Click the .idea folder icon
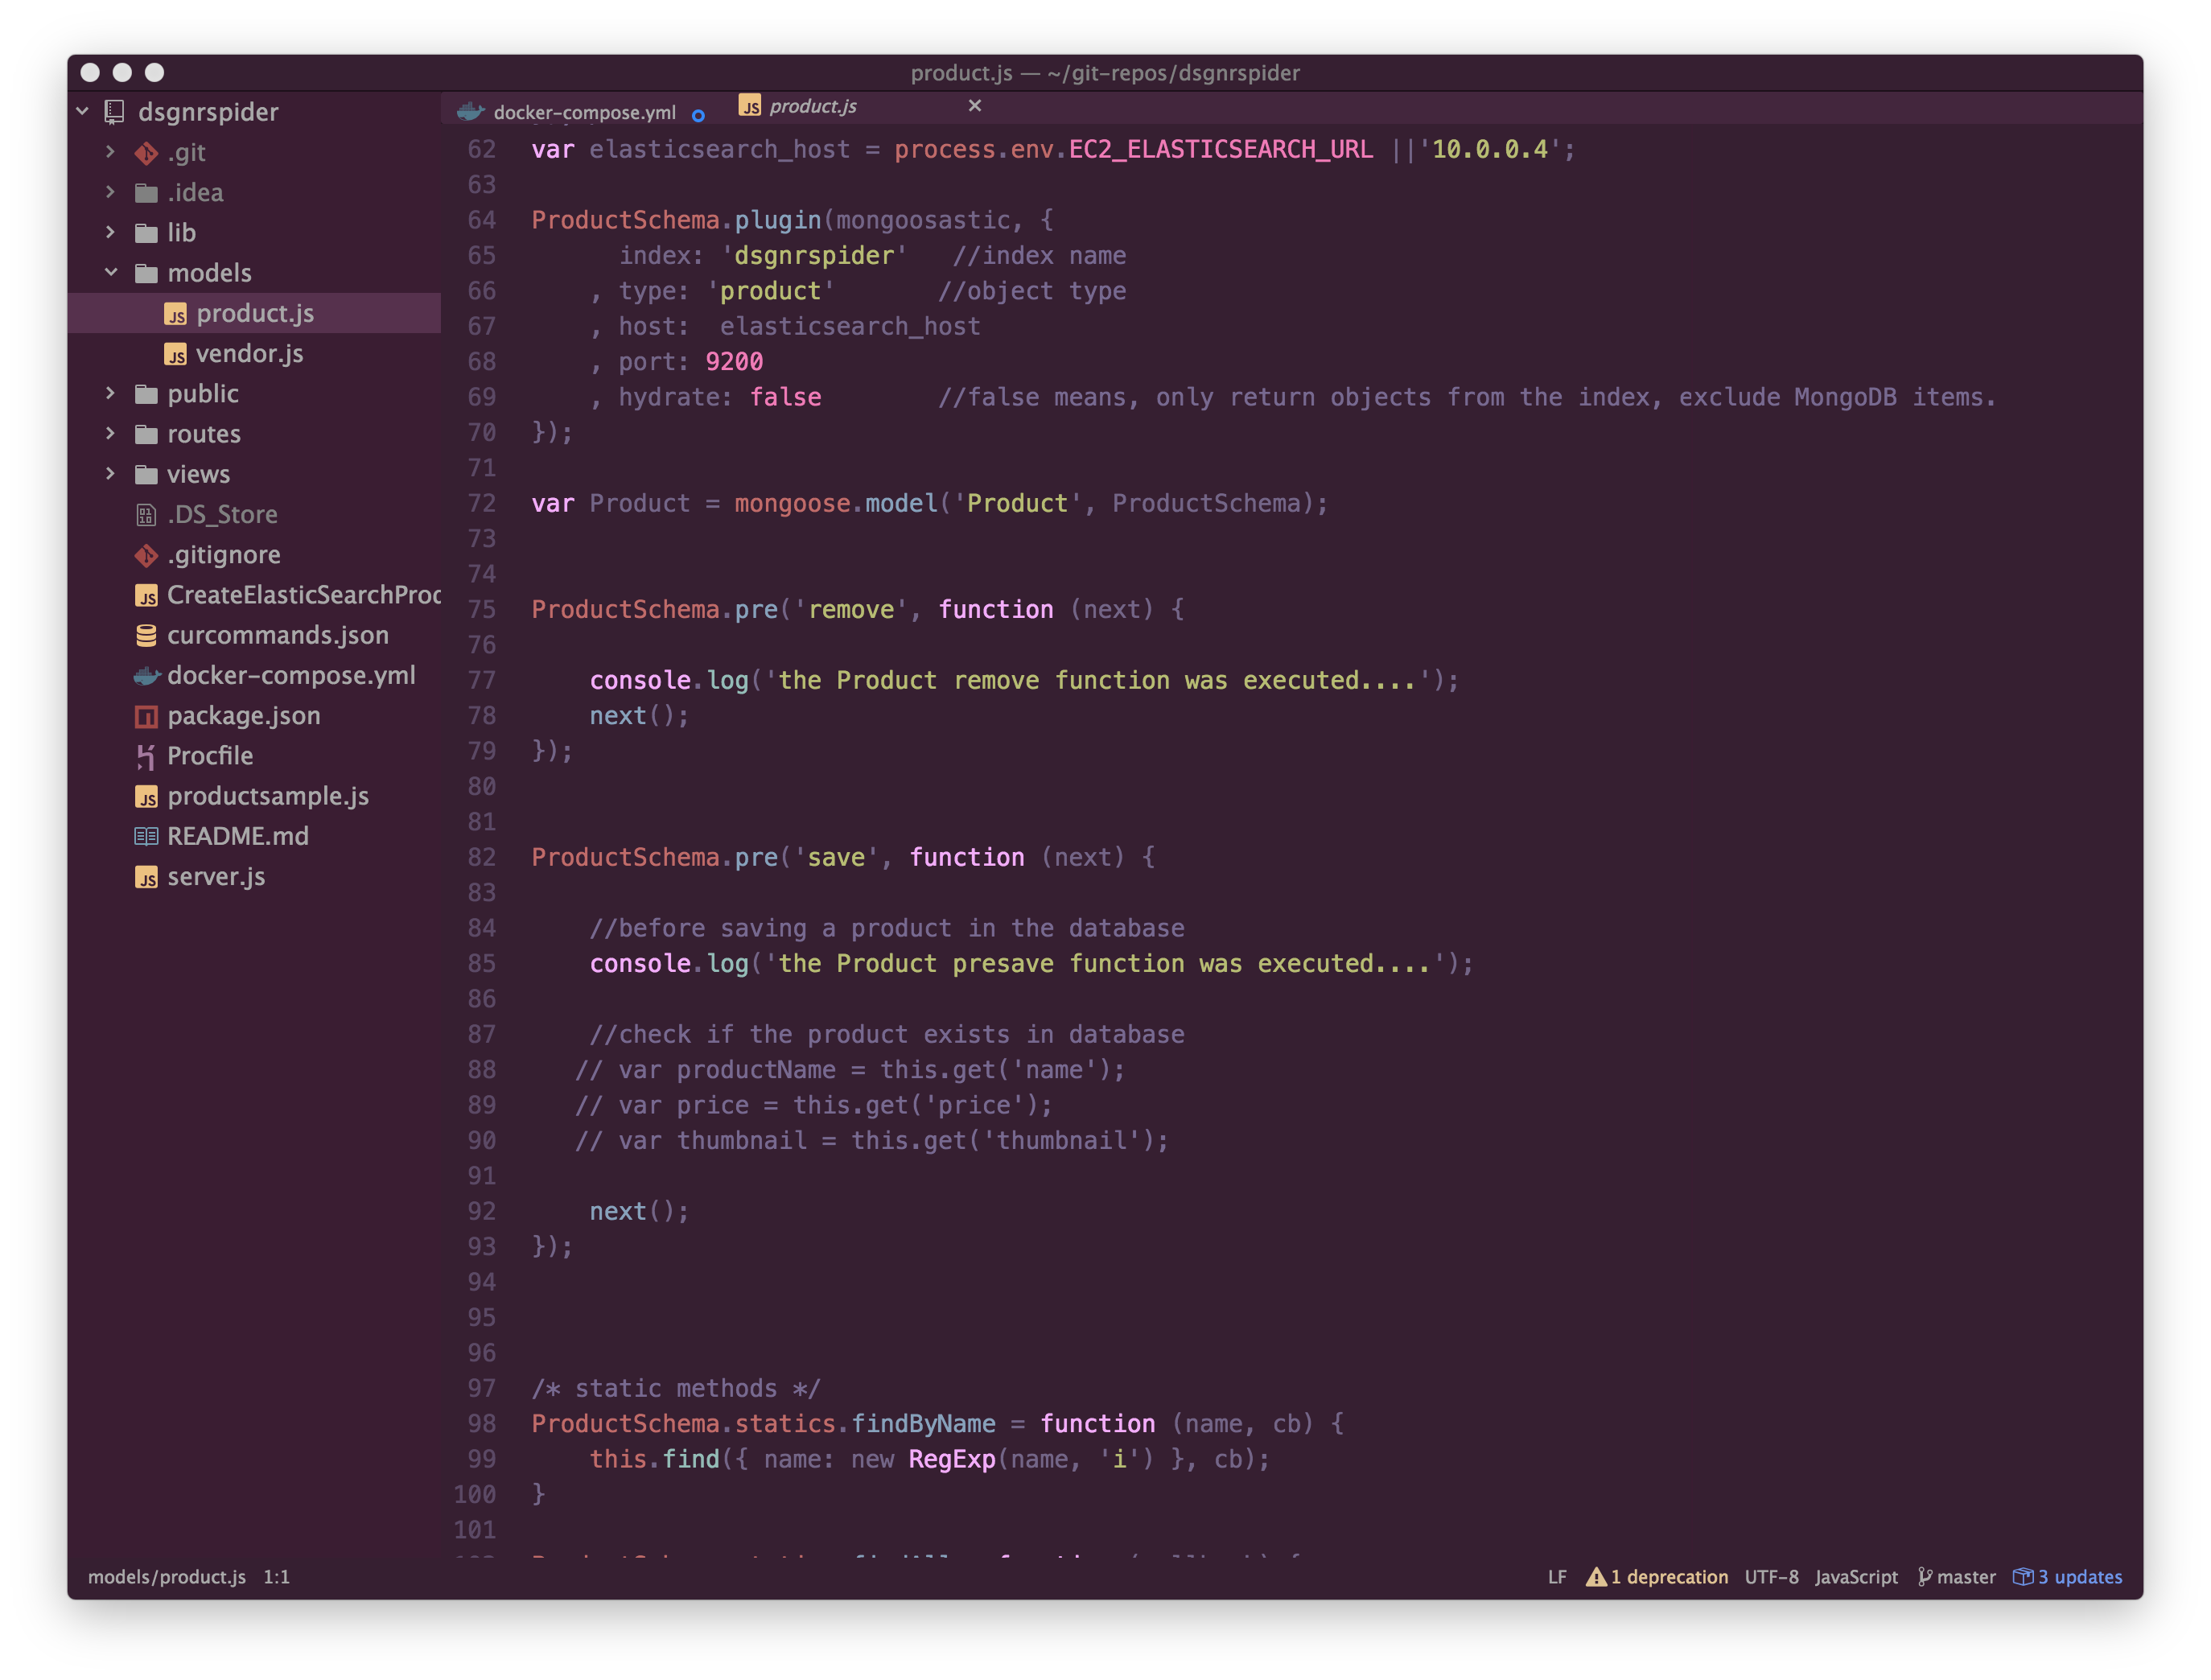 [x=146, y=193]
